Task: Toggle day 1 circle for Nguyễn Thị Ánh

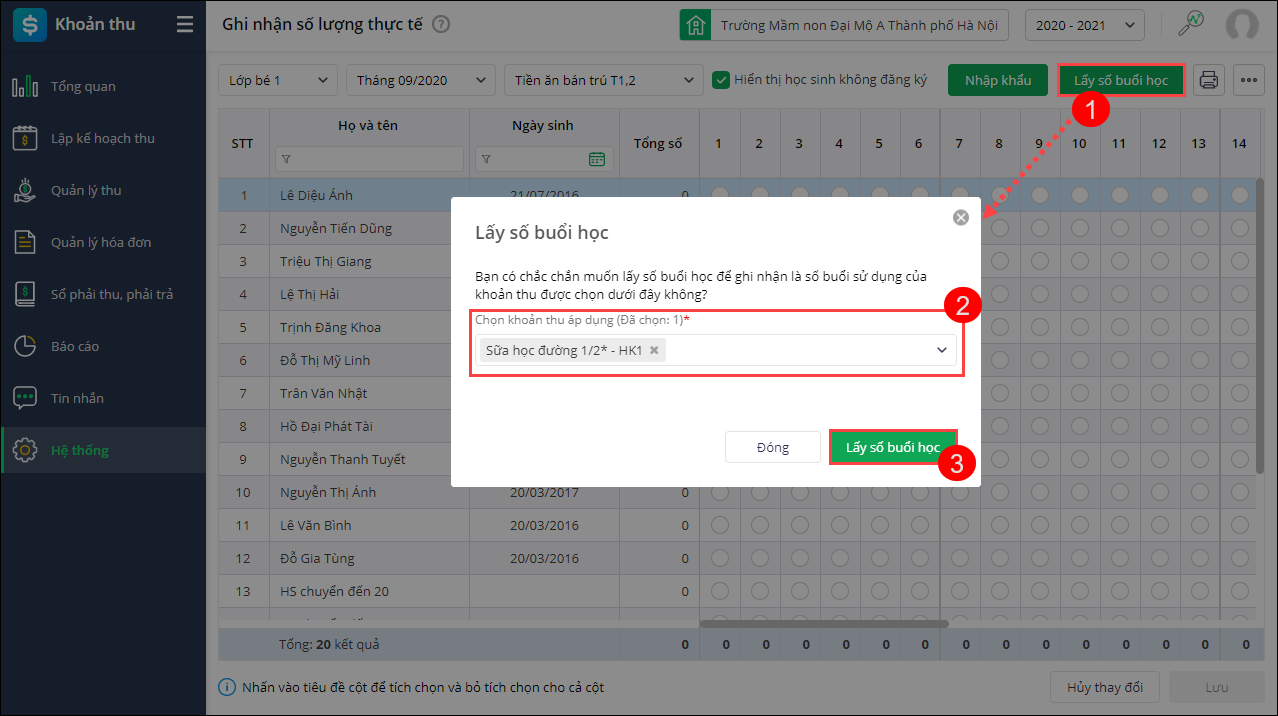Action: tap(719, 492)
